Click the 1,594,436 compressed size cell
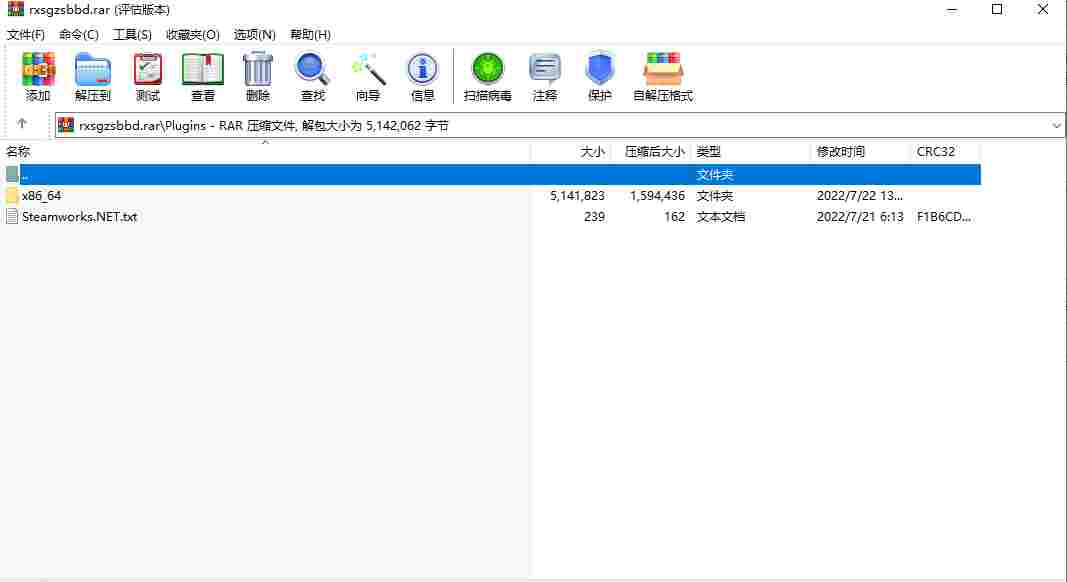Viewport: 1067px width, 582px height. pos(657,196)
